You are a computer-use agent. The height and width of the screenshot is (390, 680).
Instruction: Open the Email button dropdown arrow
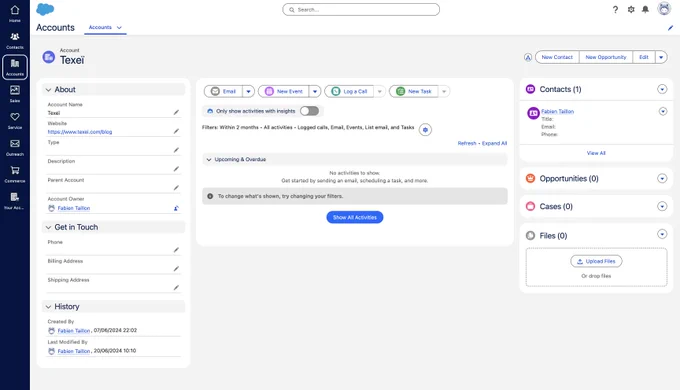tap(248, 92)
